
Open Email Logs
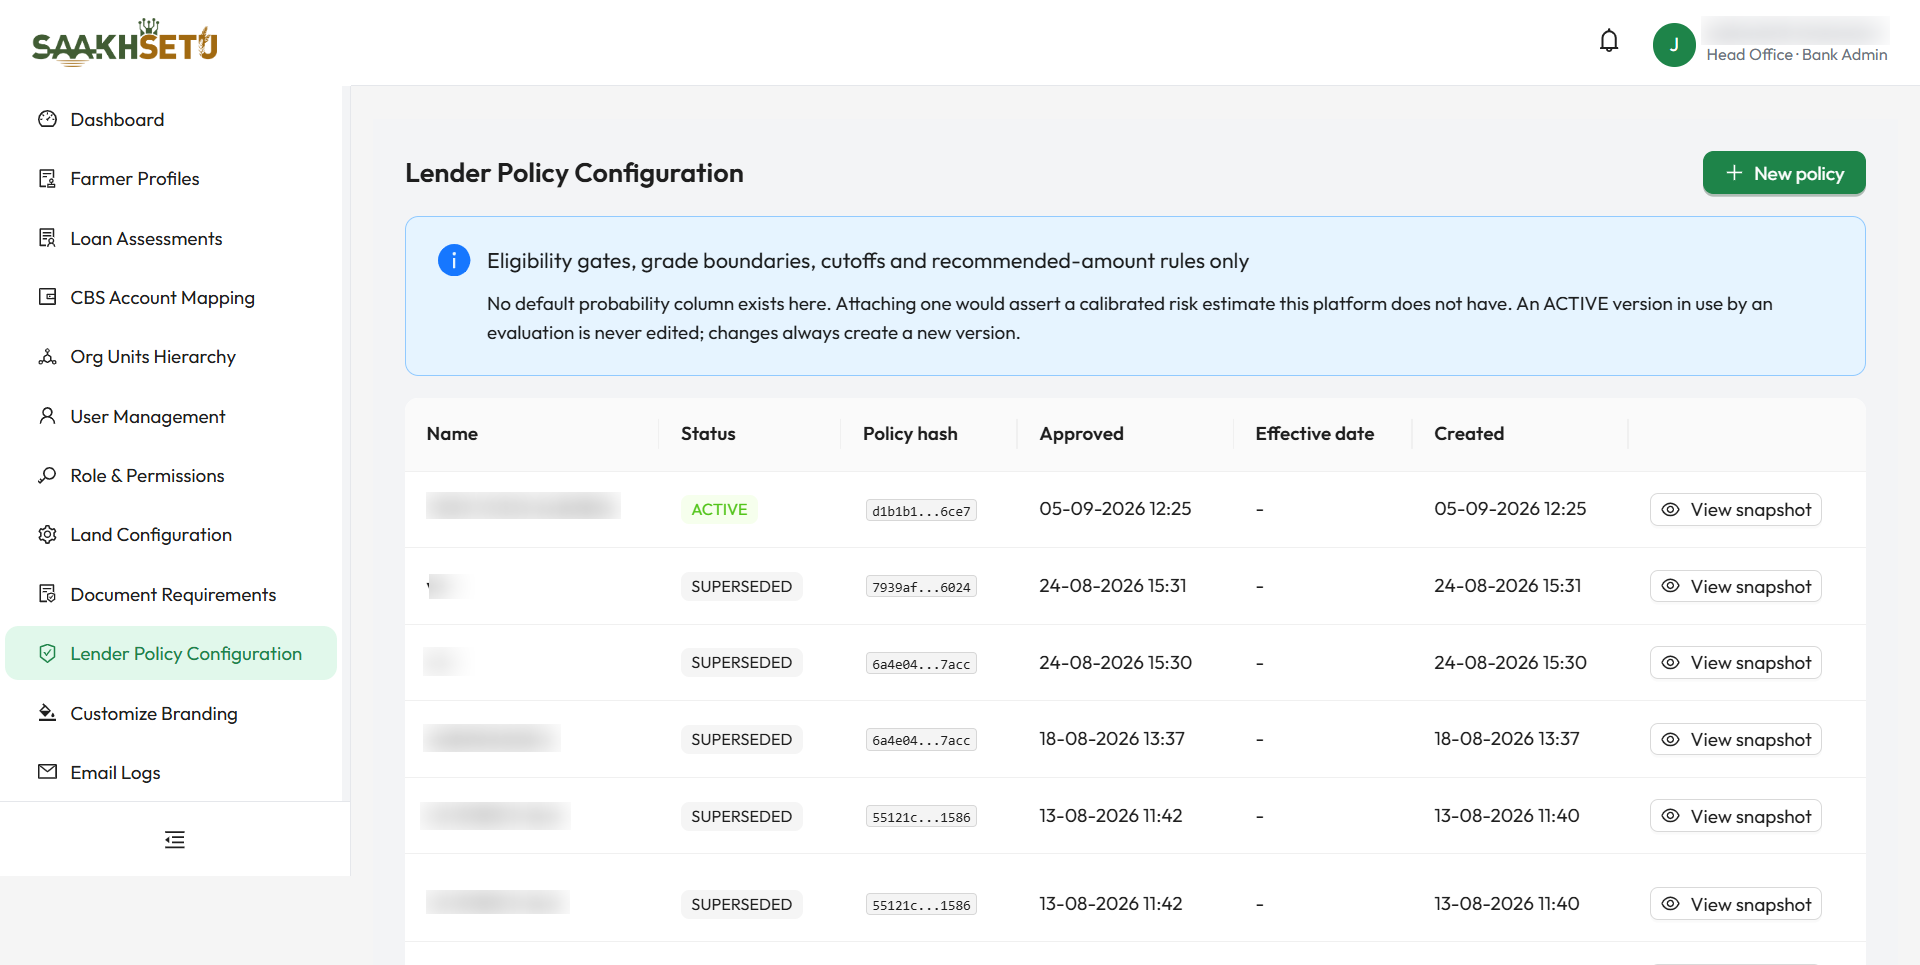point(171,772)
